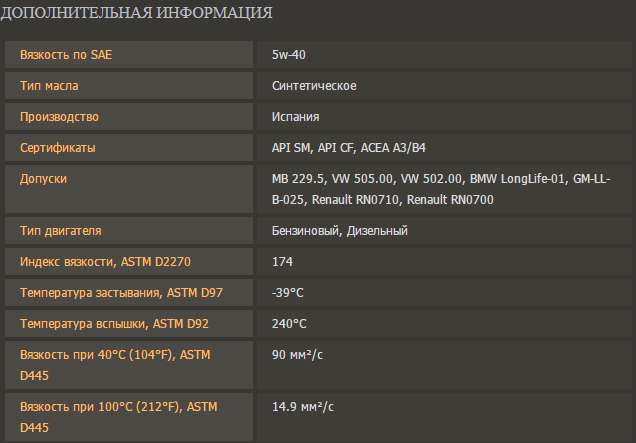Select the Испания value

pos(296,117)
